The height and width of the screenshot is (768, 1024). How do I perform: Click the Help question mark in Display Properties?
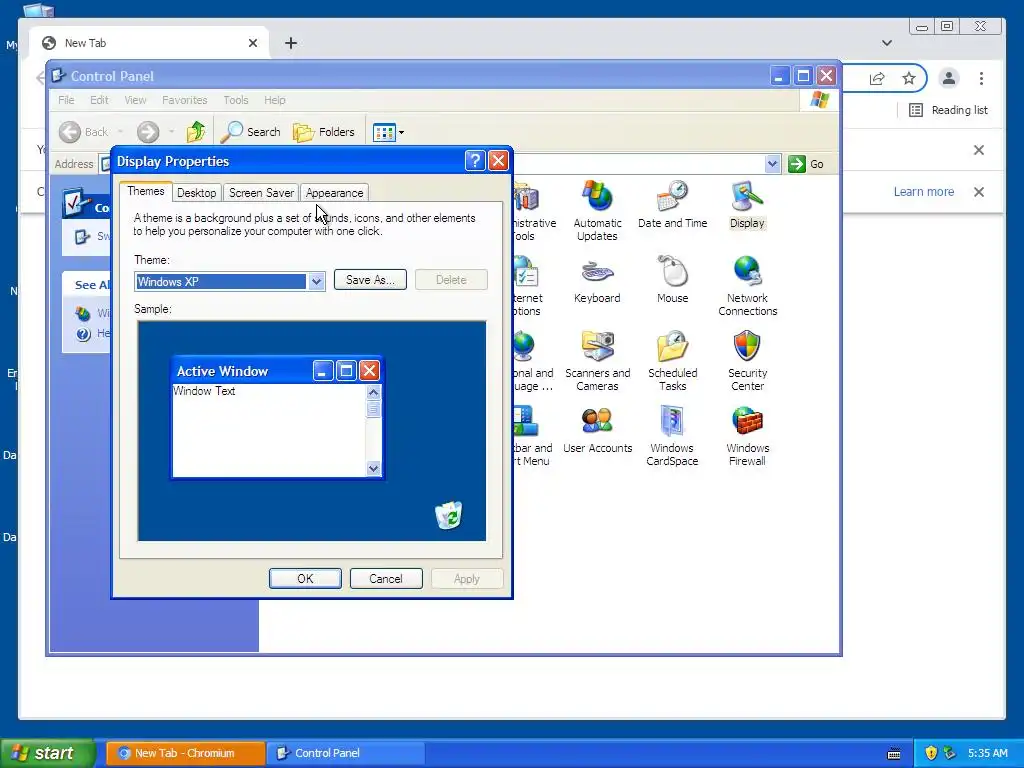[475, 161]
